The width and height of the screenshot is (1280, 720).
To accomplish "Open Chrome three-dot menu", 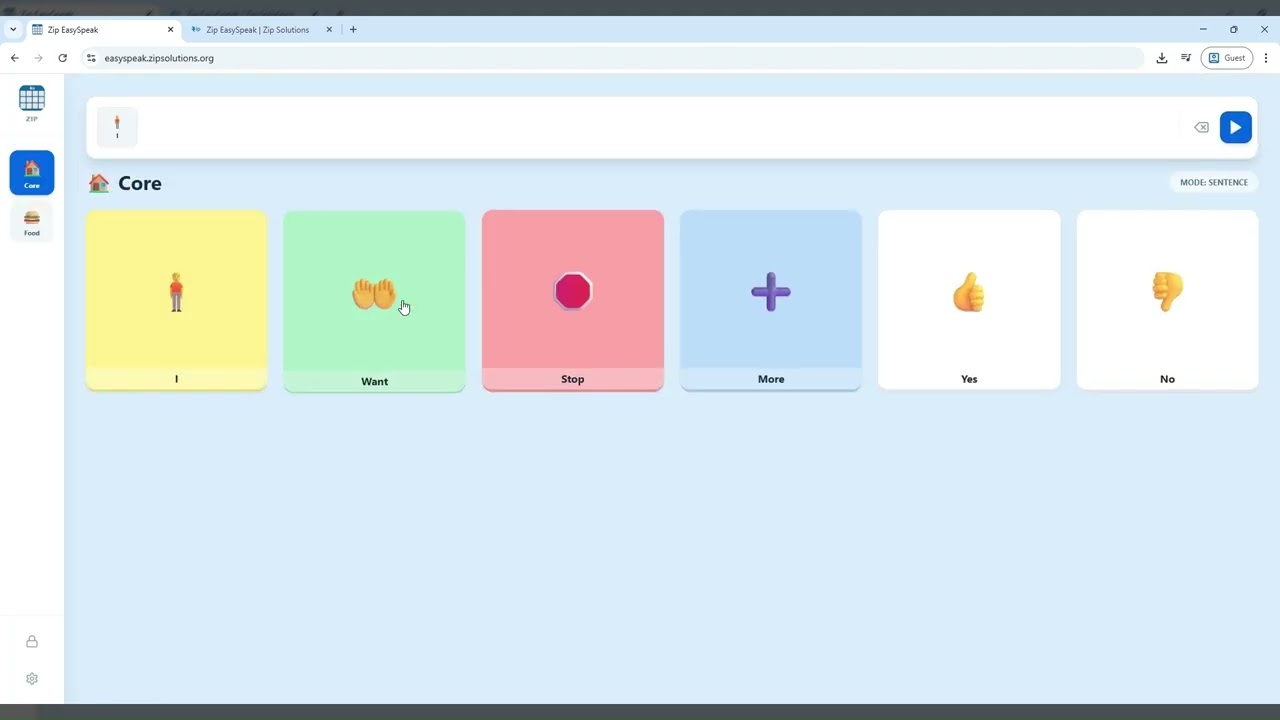I will click(1266, 58).
